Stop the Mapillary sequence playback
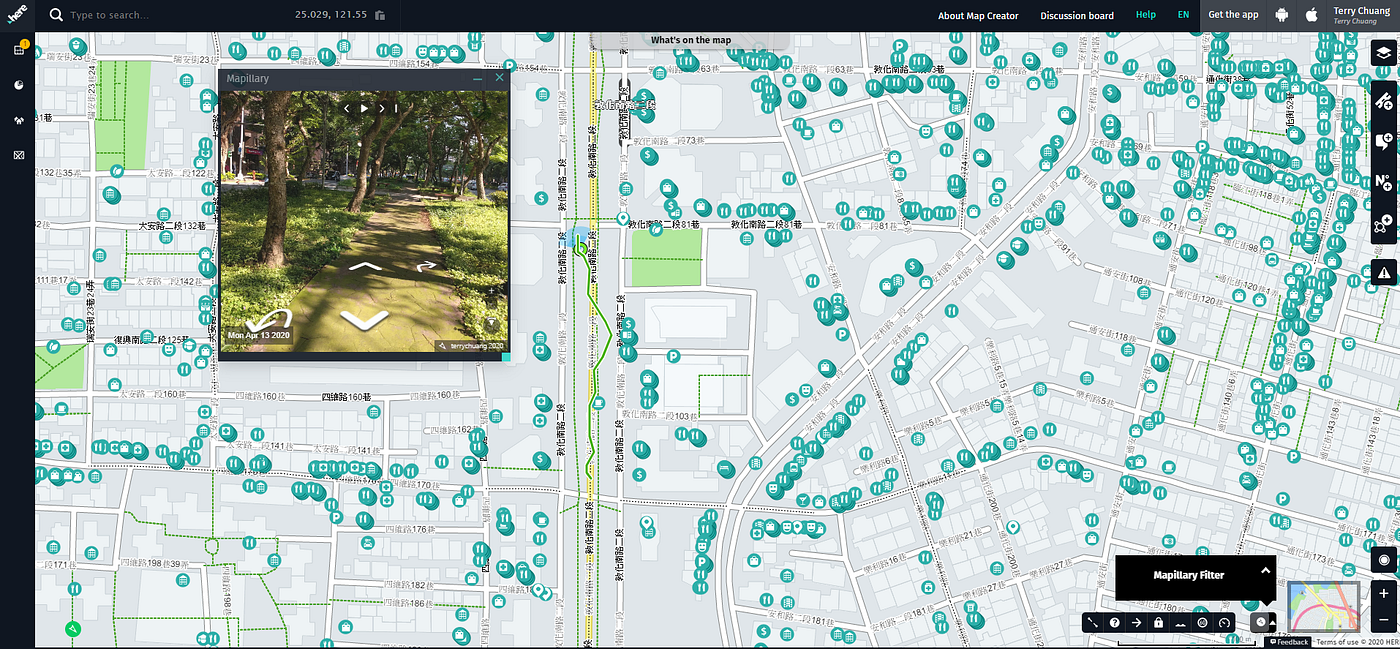The width and height of the screenshot is (1400, 649). (396, 108)
